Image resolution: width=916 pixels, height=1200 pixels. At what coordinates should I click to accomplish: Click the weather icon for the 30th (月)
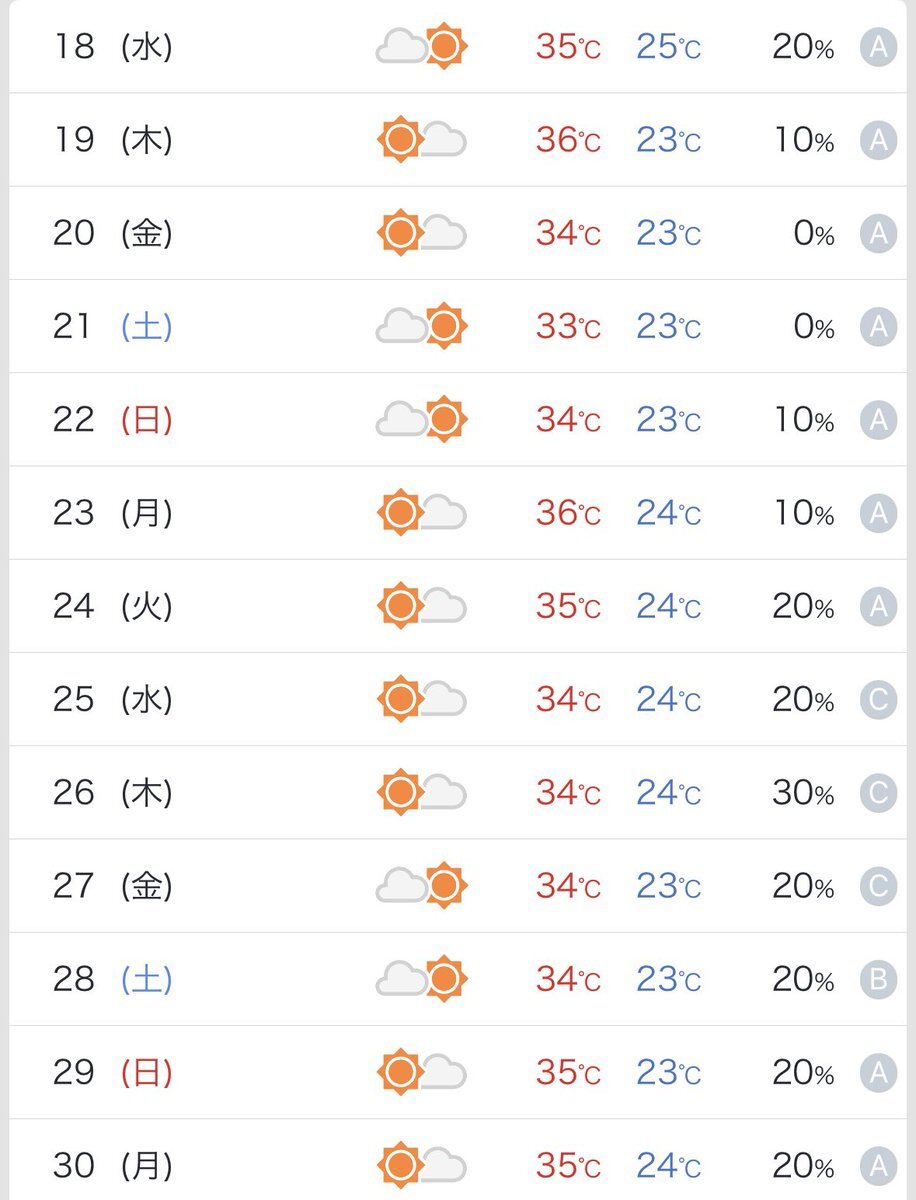point(422,1166)
